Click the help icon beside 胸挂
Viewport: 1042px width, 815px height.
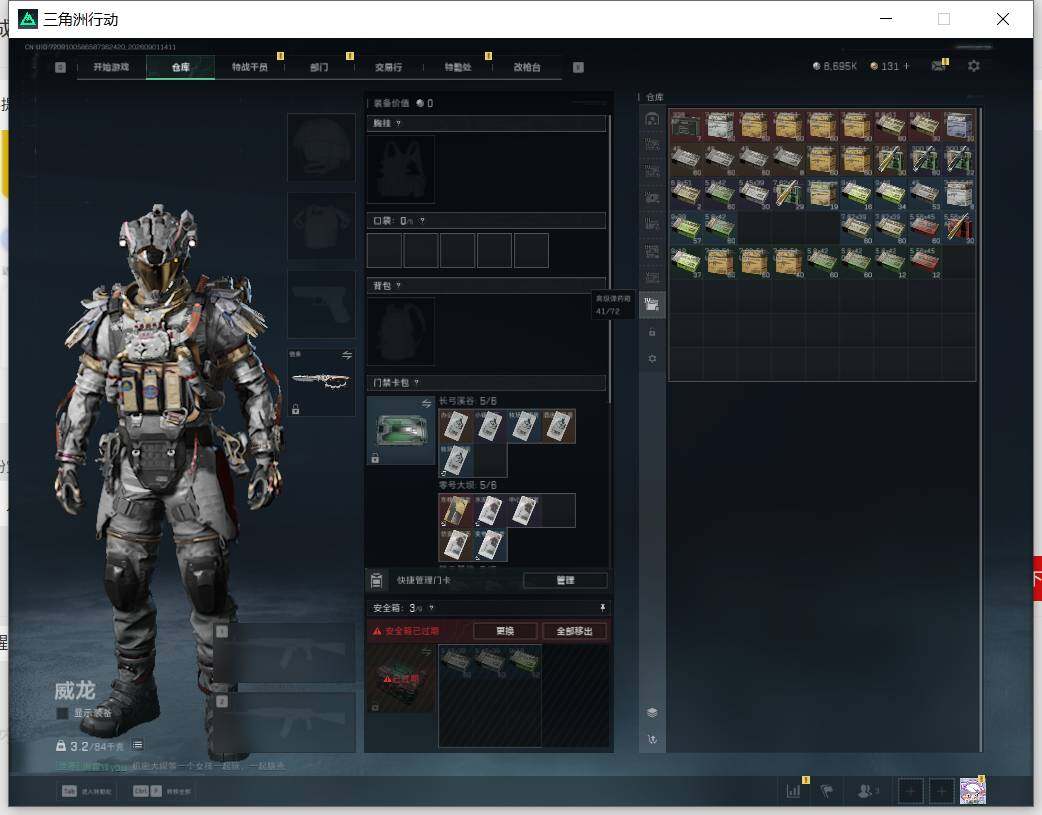pos(398,124)
